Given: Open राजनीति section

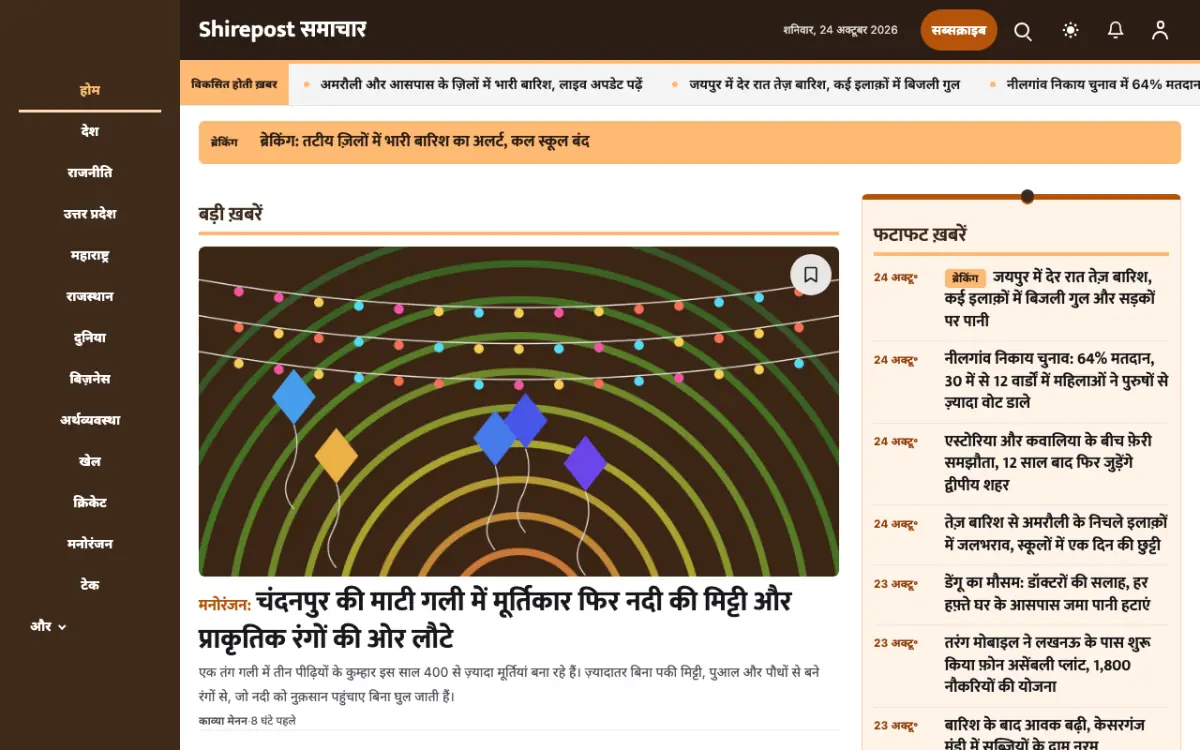Looking at the screenshot, I should pos(90,172).
